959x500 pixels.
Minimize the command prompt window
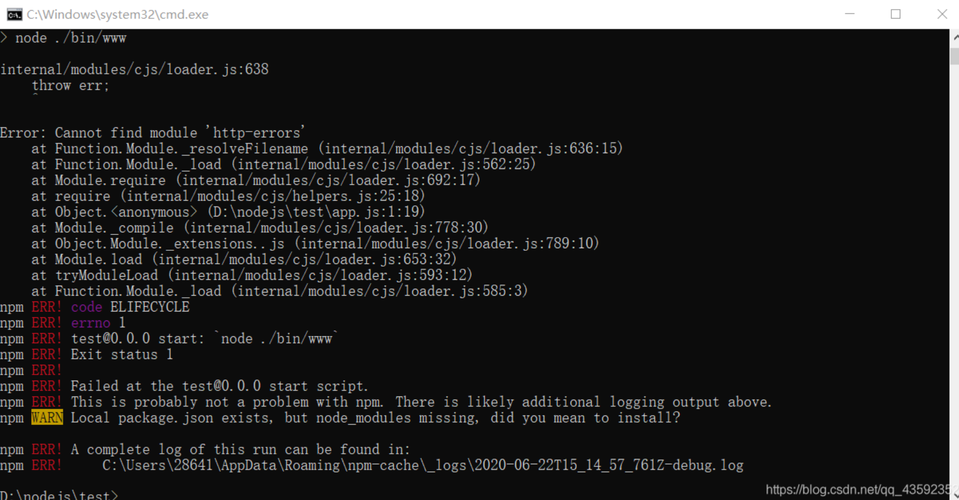click(850, 14)
